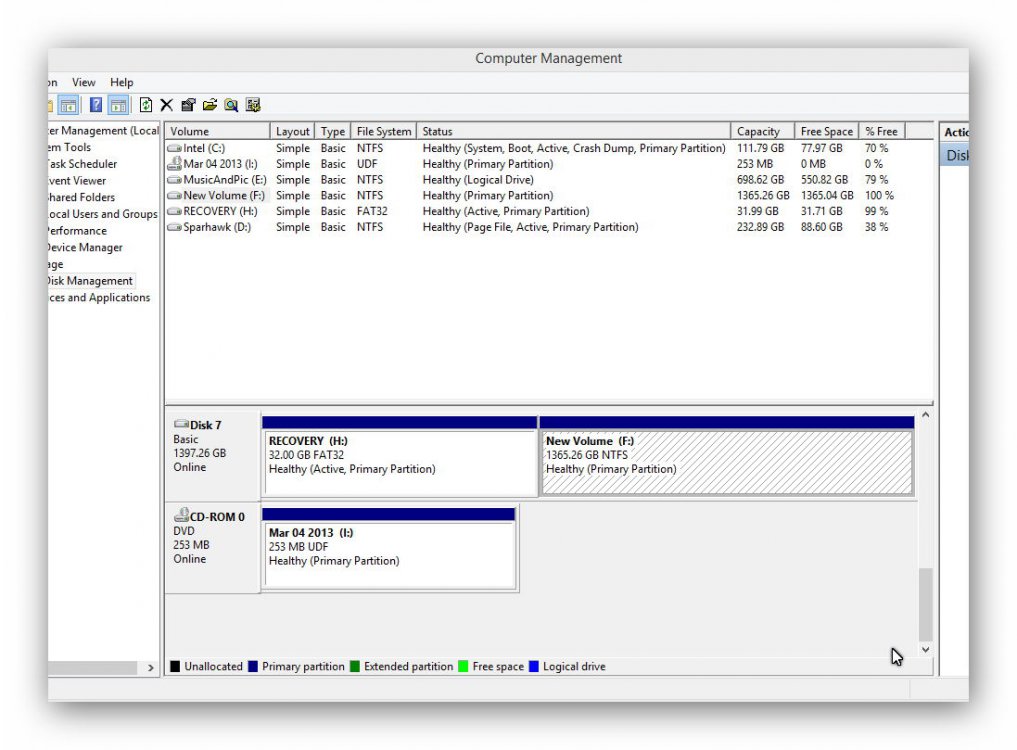Select System Tools in the tree
The width and height of the screenshot is (1017, 750).
coord(69,147)
